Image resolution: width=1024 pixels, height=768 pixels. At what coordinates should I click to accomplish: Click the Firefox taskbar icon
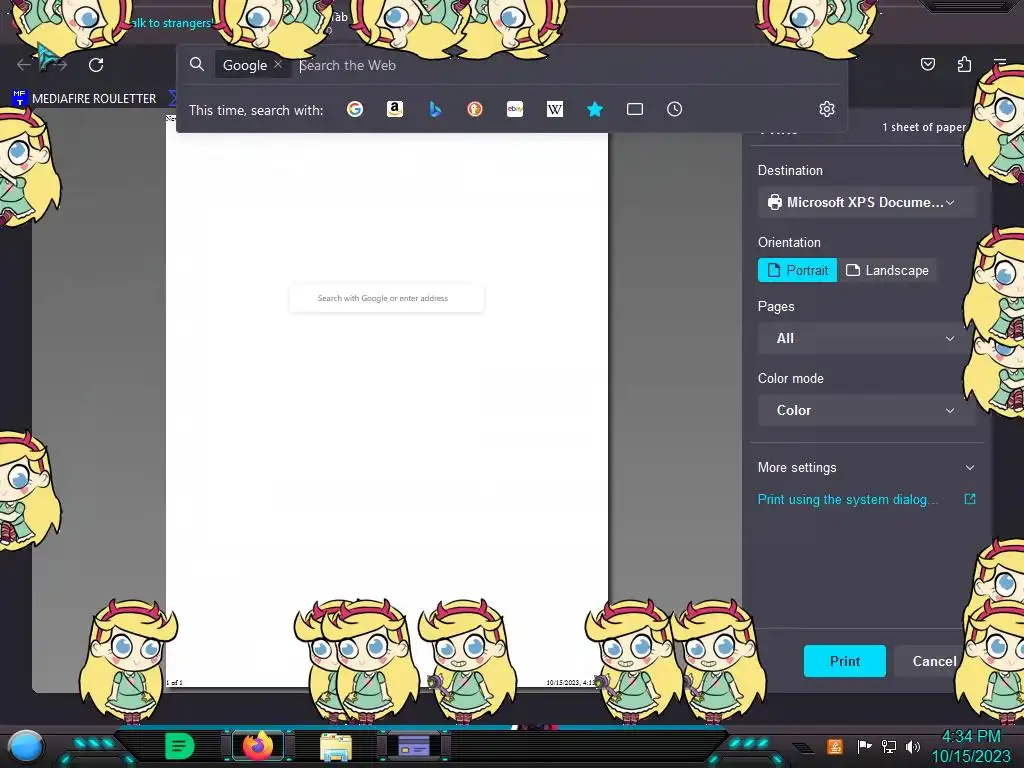click(x=257, y=746)
